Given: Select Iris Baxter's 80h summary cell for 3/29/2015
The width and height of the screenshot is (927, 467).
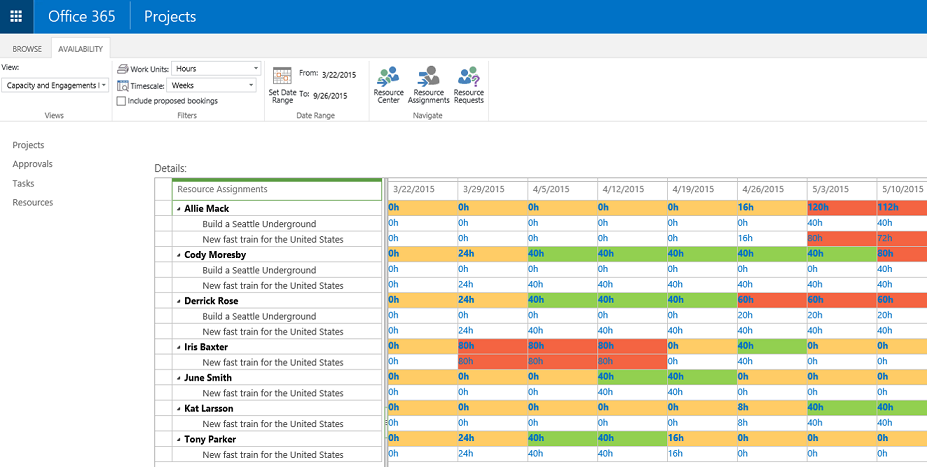Looking at the screenshot, I should coord(492,346).
